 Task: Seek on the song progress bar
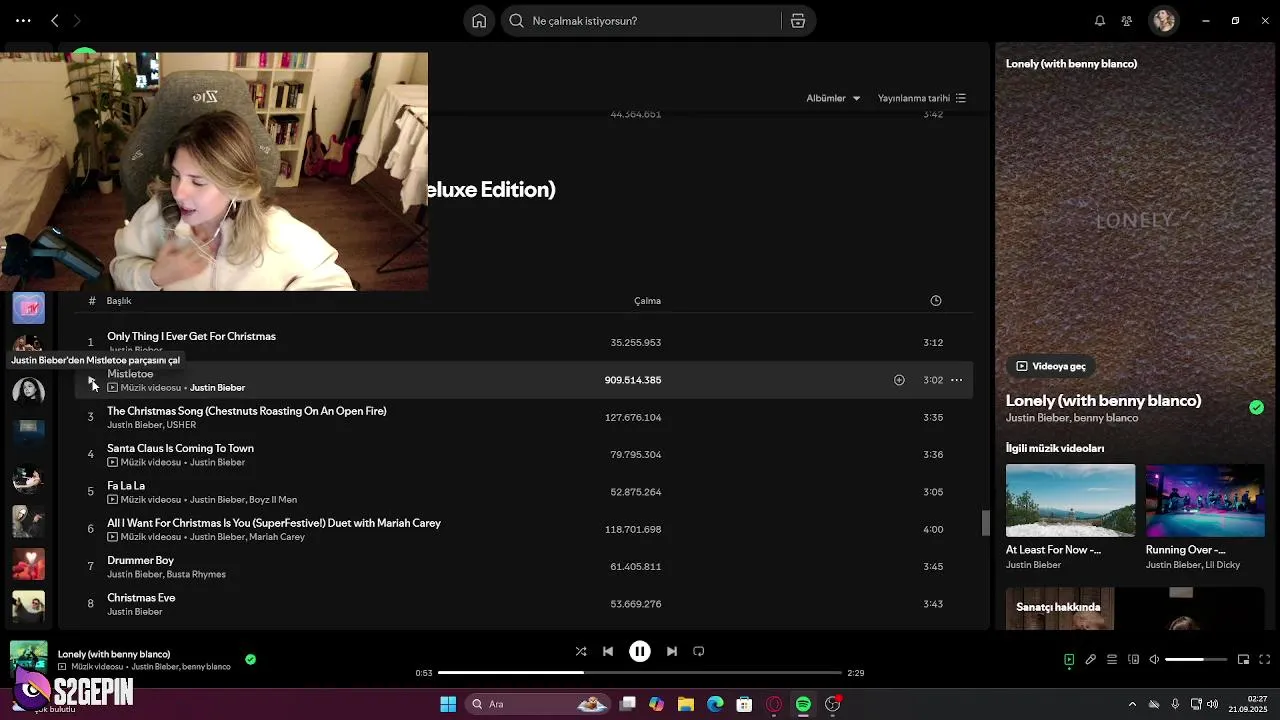coord(640,673)
